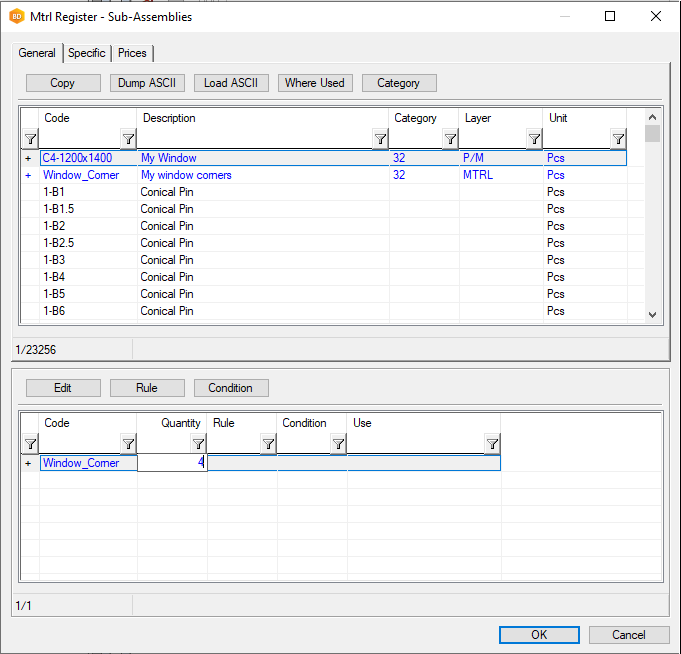Click the Use column filter funnel icon
The width and height of the screenshot is (681, 654).
pos(492,444)
